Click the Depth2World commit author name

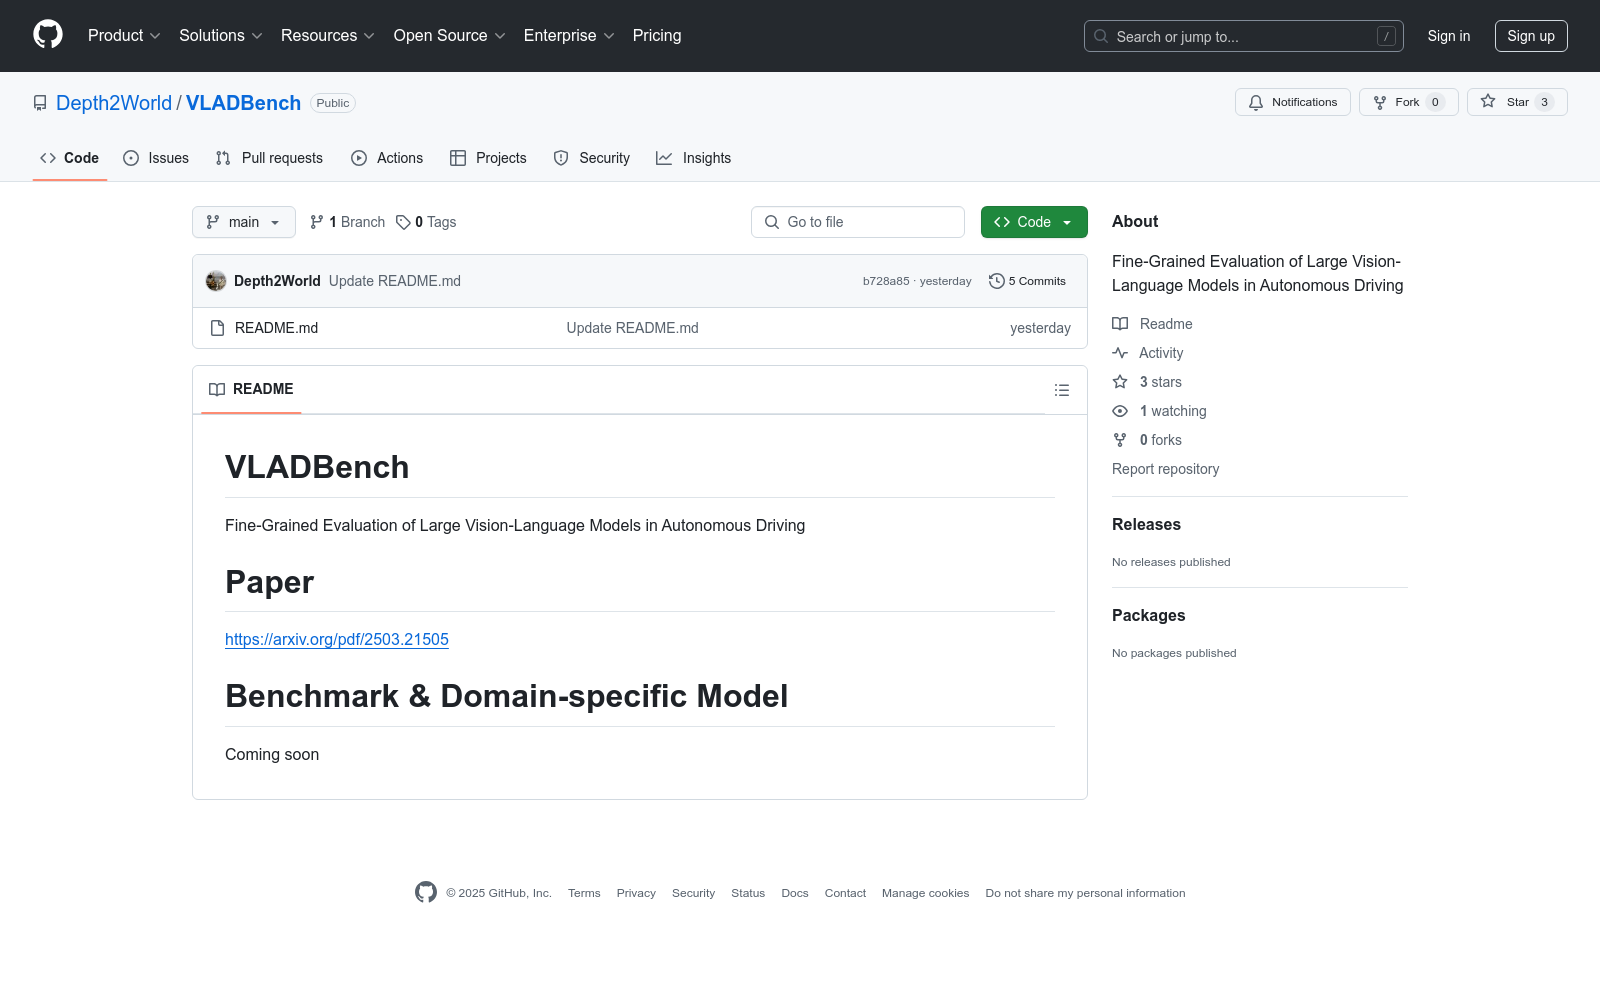pyautogui.click(x=277, y=281)
